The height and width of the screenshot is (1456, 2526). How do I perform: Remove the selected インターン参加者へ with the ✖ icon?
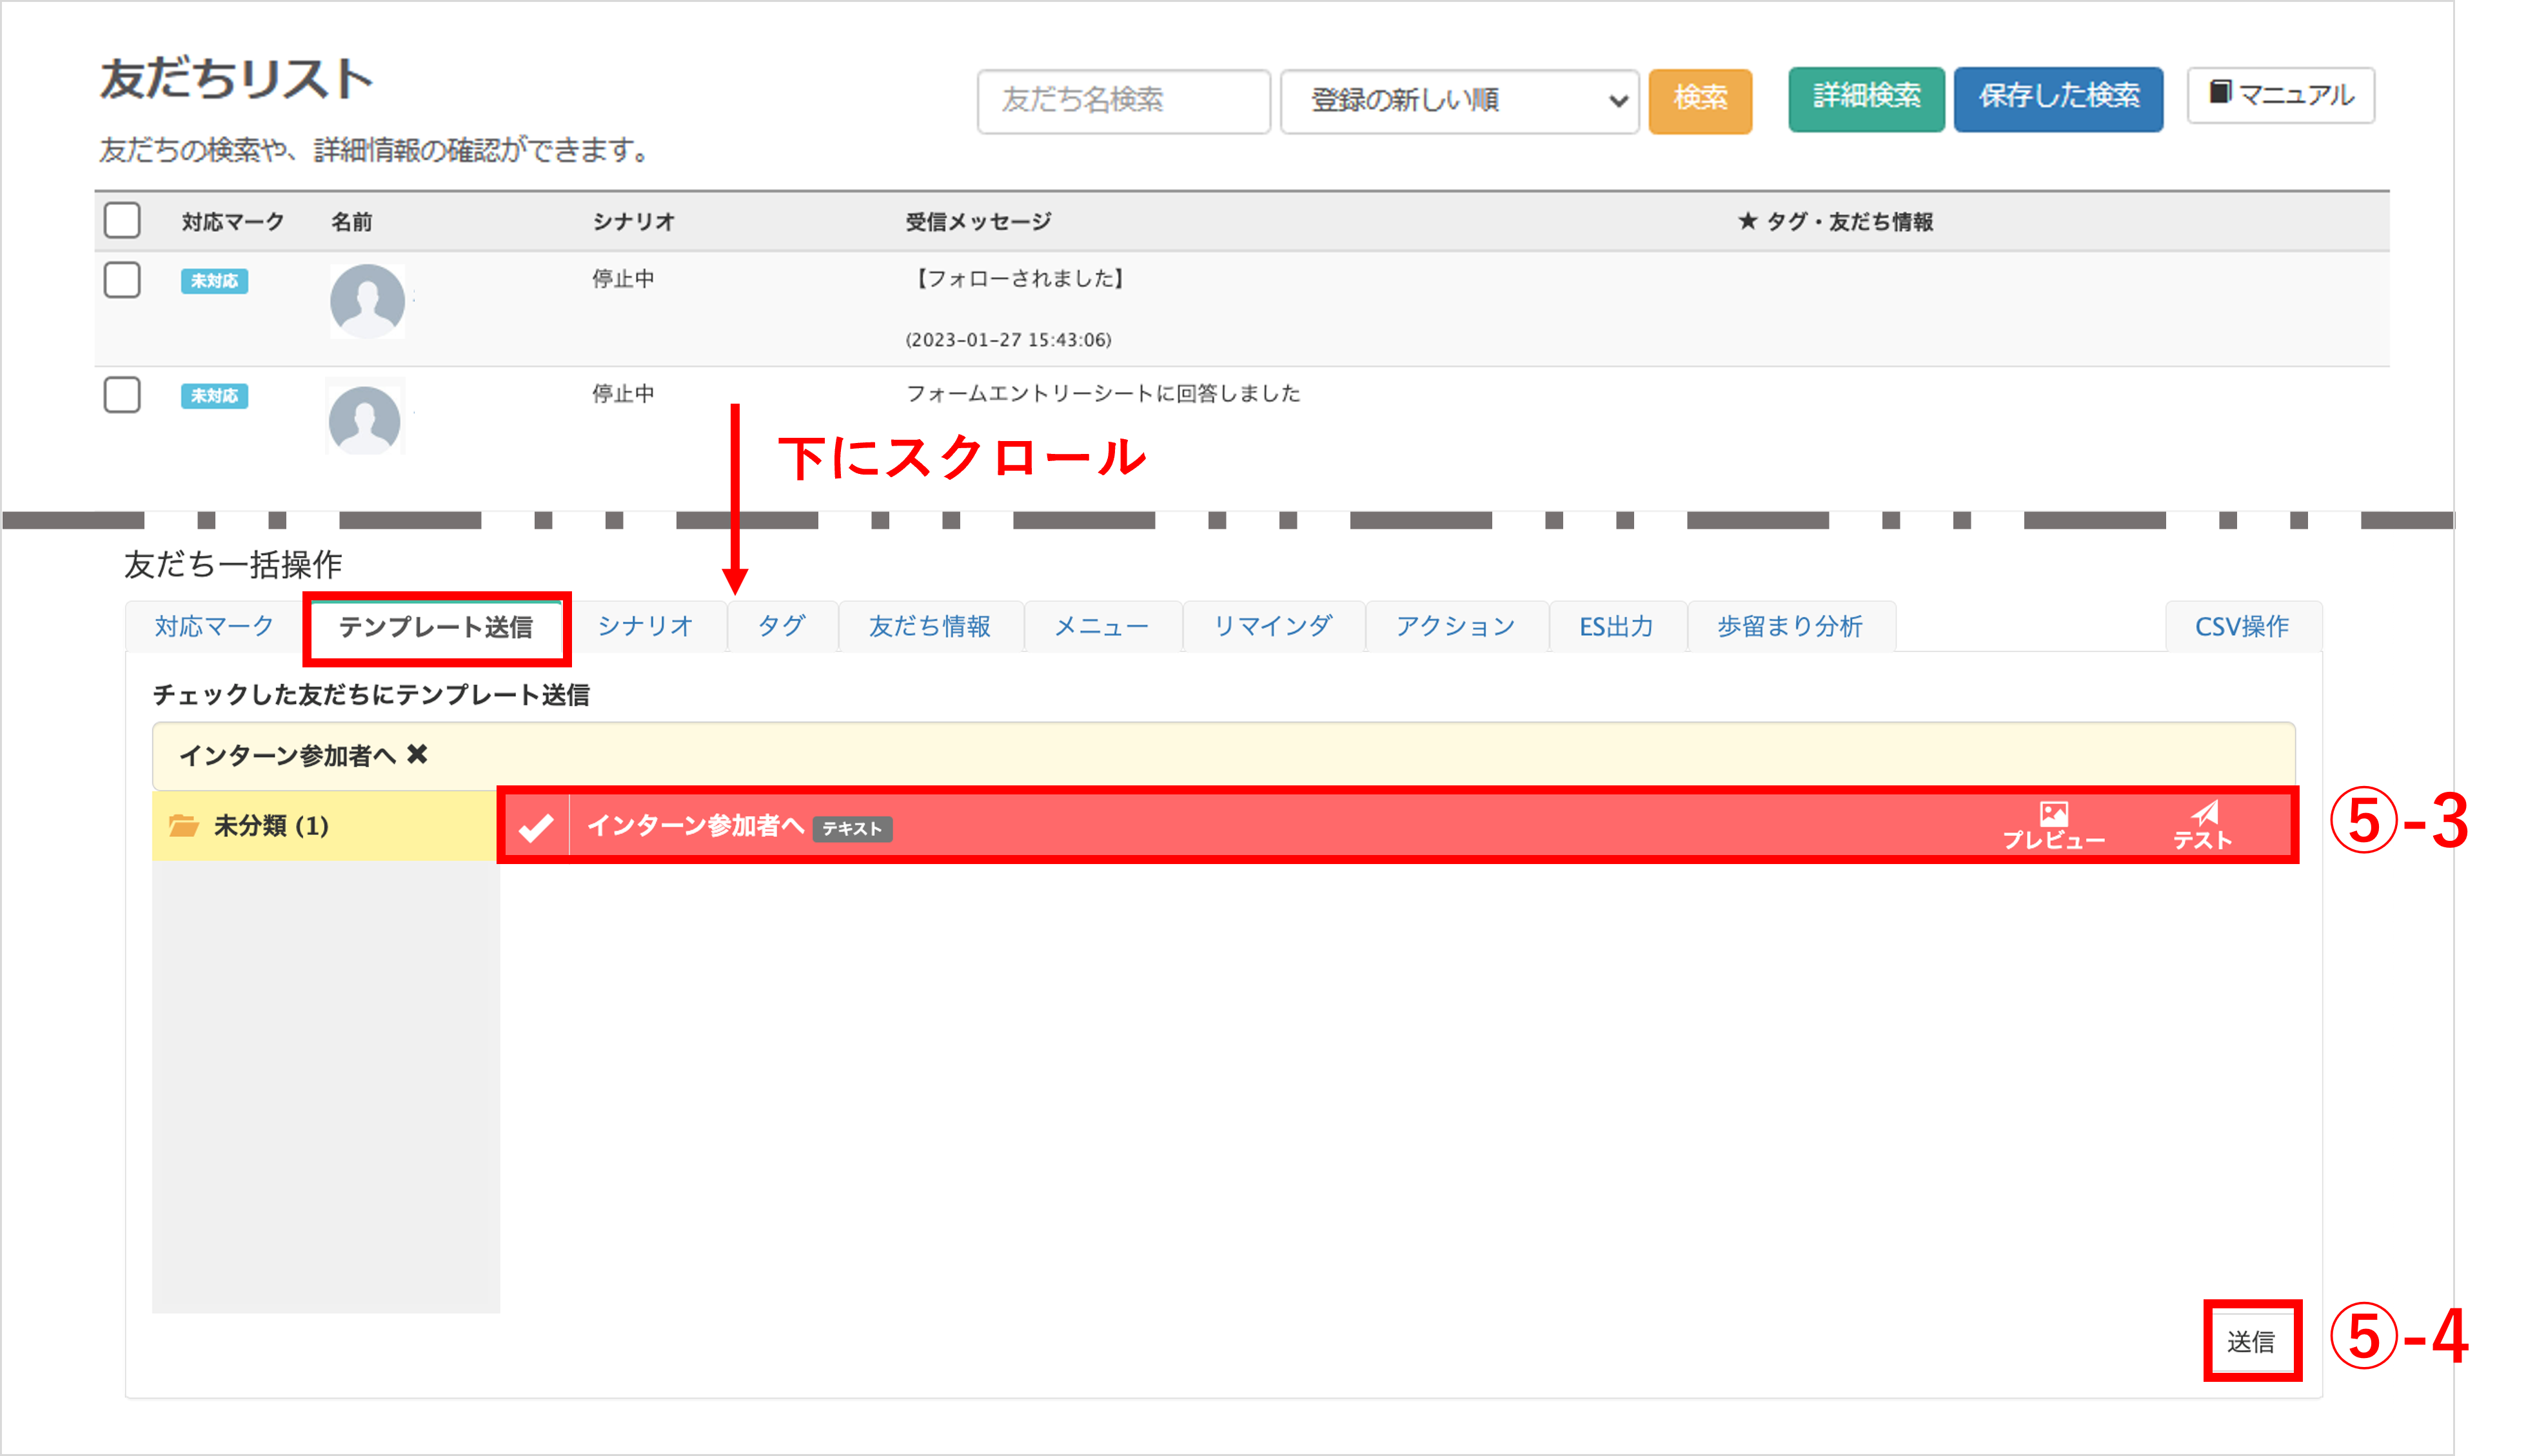click(417, 755)
